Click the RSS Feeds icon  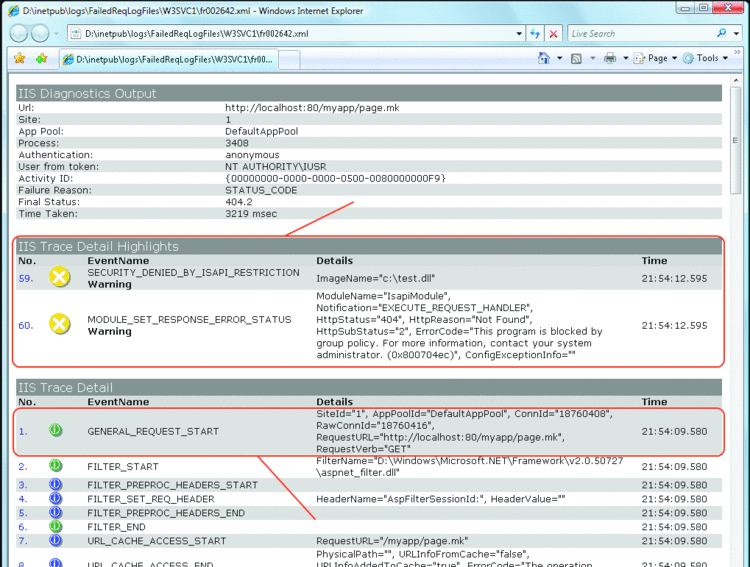[577, 58]
